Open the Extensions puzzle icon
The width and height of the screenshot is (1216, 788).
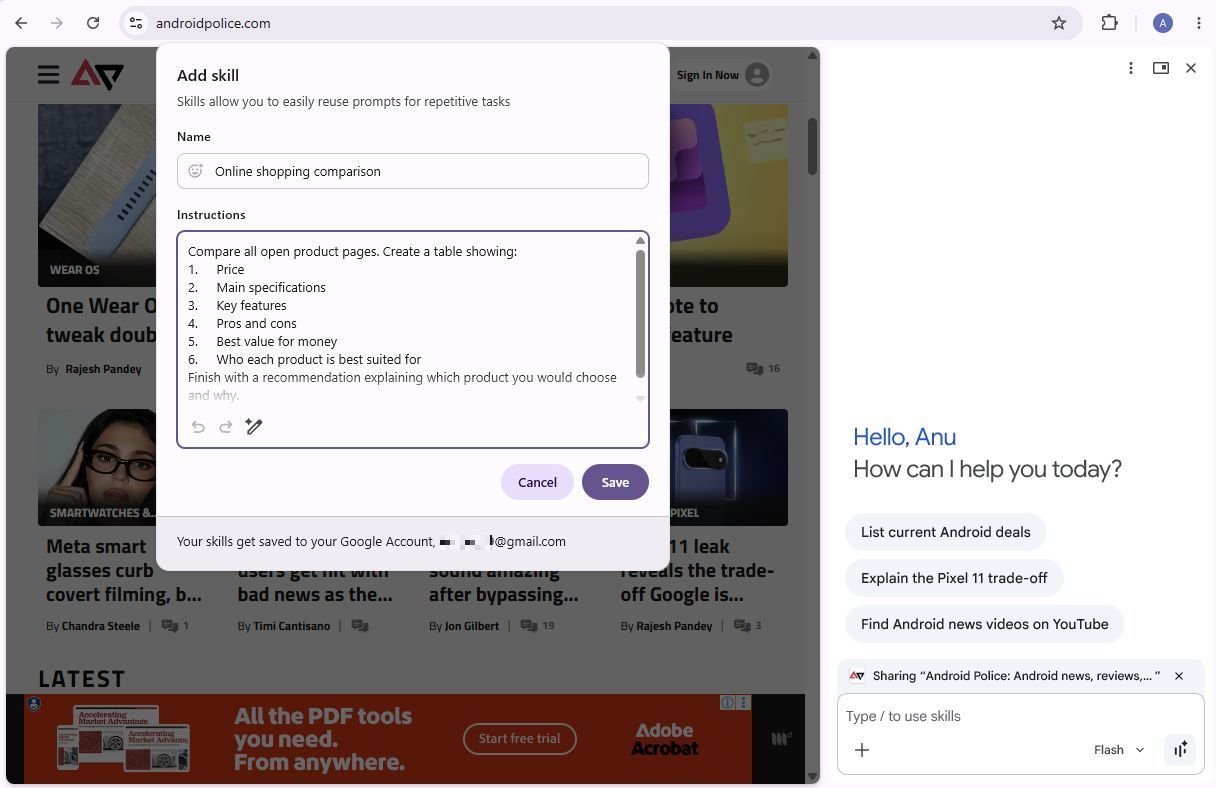coord(1109,23)
